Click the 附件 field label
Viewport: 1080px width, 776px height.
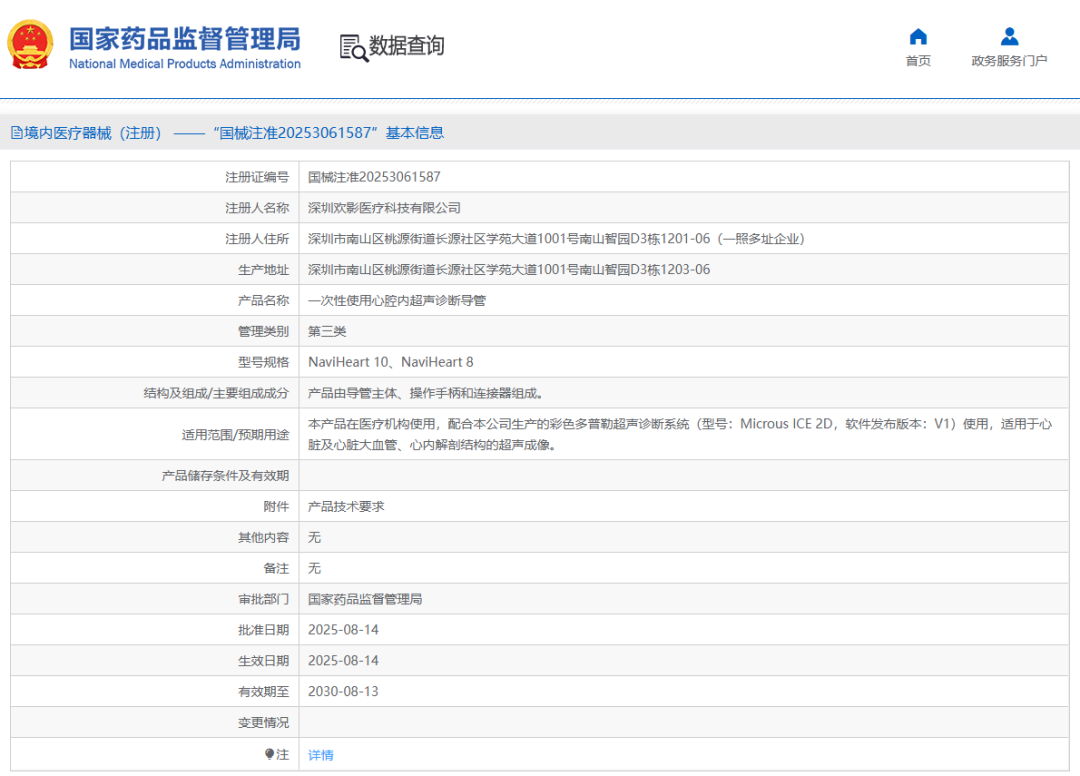(276, 507)
